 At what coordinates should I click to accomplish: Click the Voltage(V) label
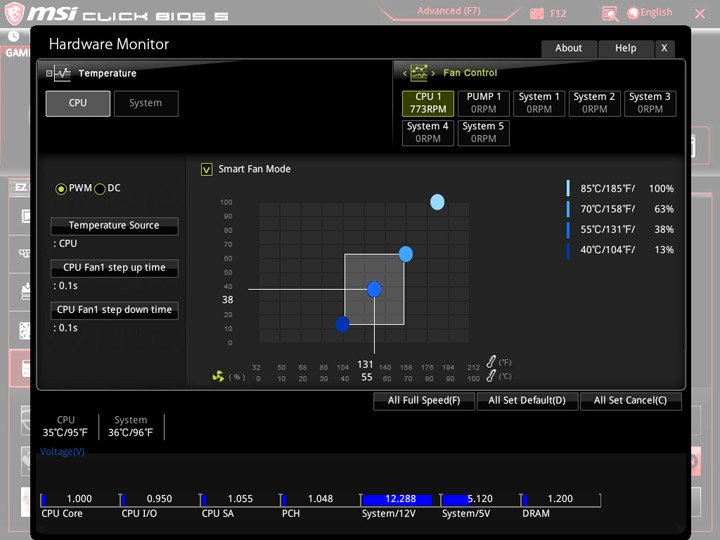[x=62, y=452]
